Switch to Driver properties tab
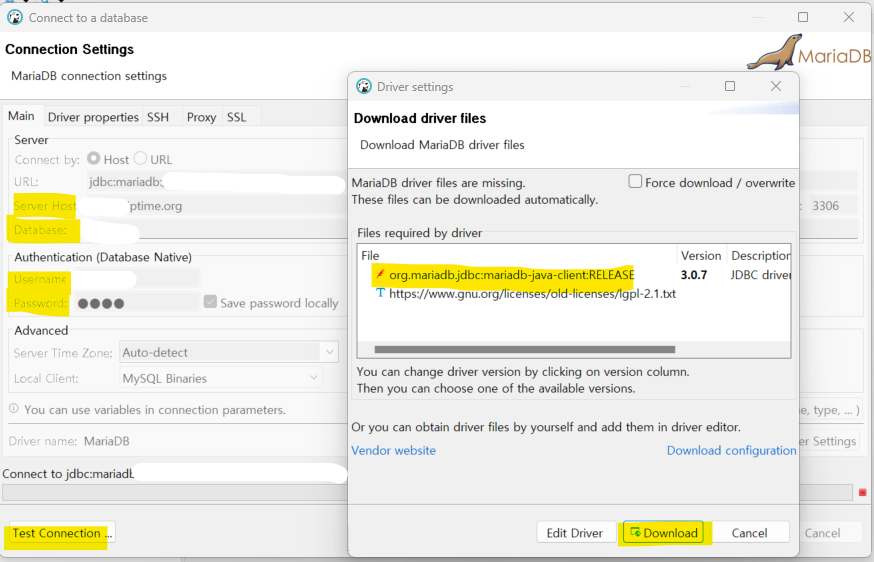The height and width of the screenshot is (562, 874). point(93,117)
